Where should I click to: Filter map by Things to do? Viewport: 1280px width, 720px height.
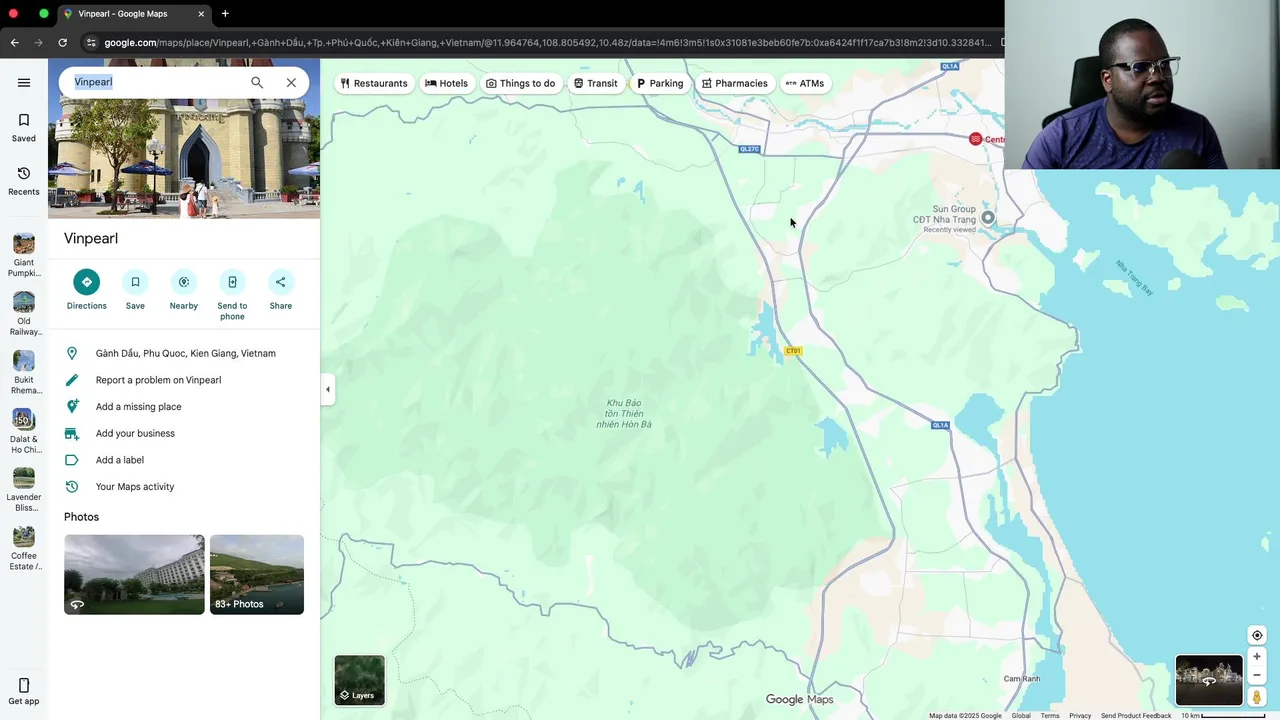[520, 83]
